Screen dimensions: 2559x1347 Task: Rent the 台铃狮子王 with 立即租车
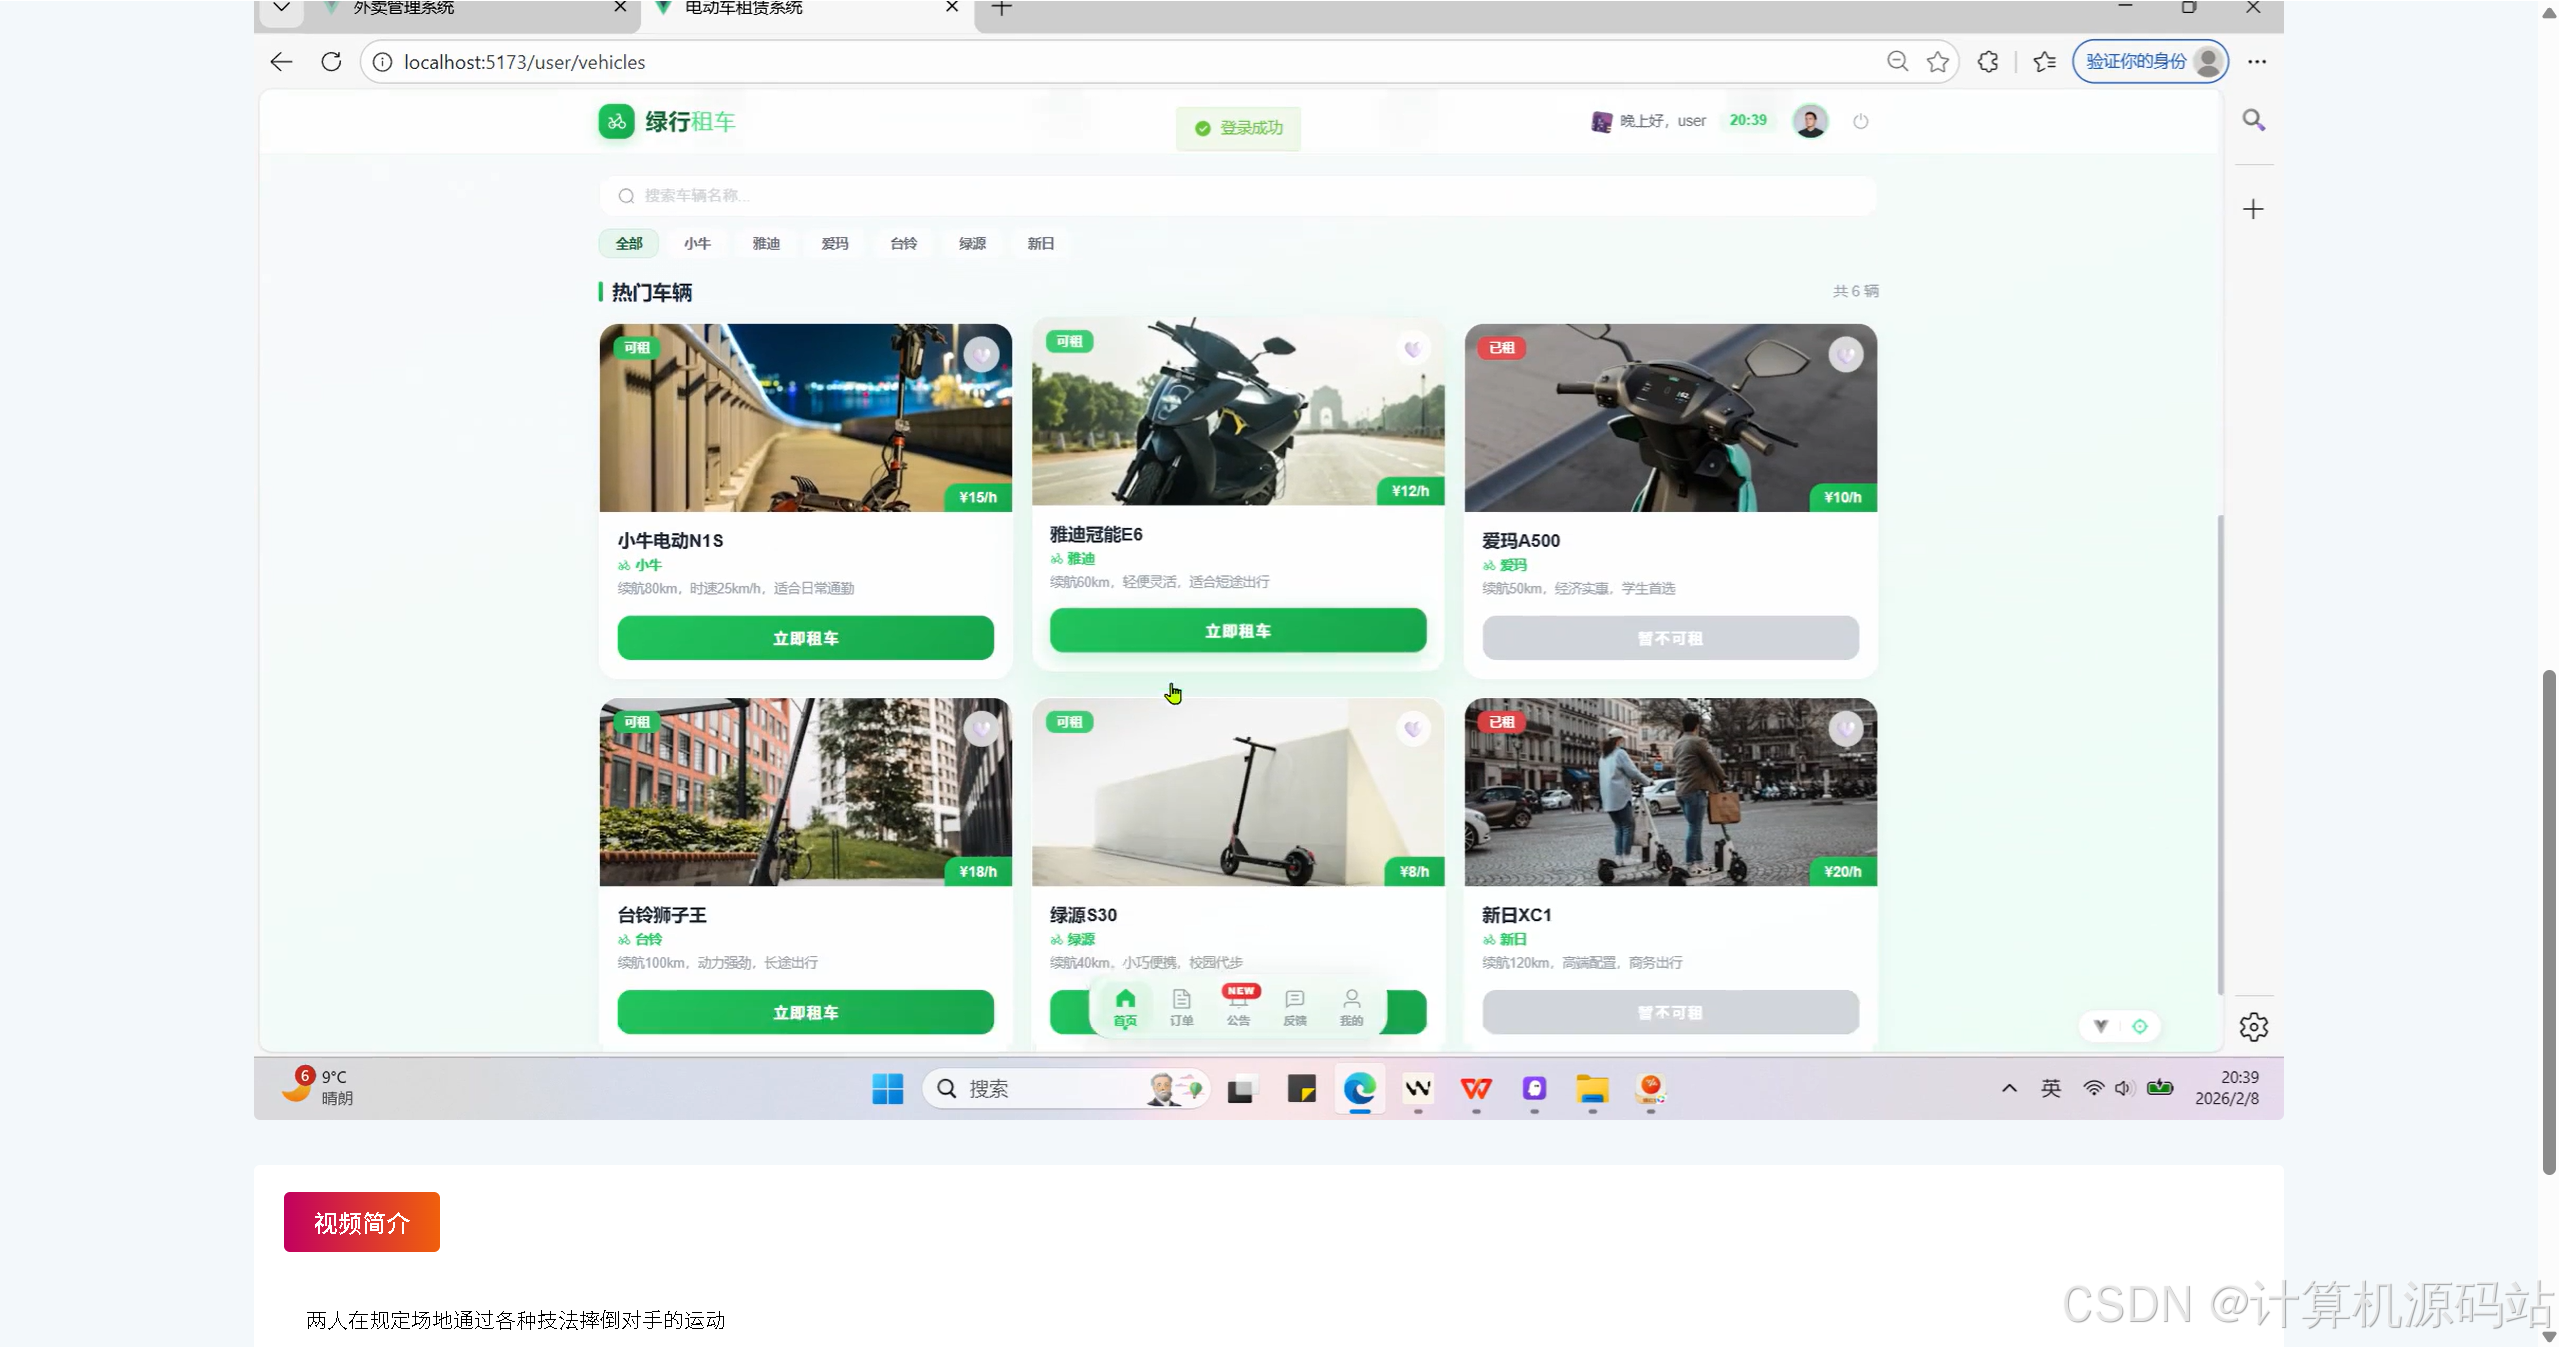805,1012
